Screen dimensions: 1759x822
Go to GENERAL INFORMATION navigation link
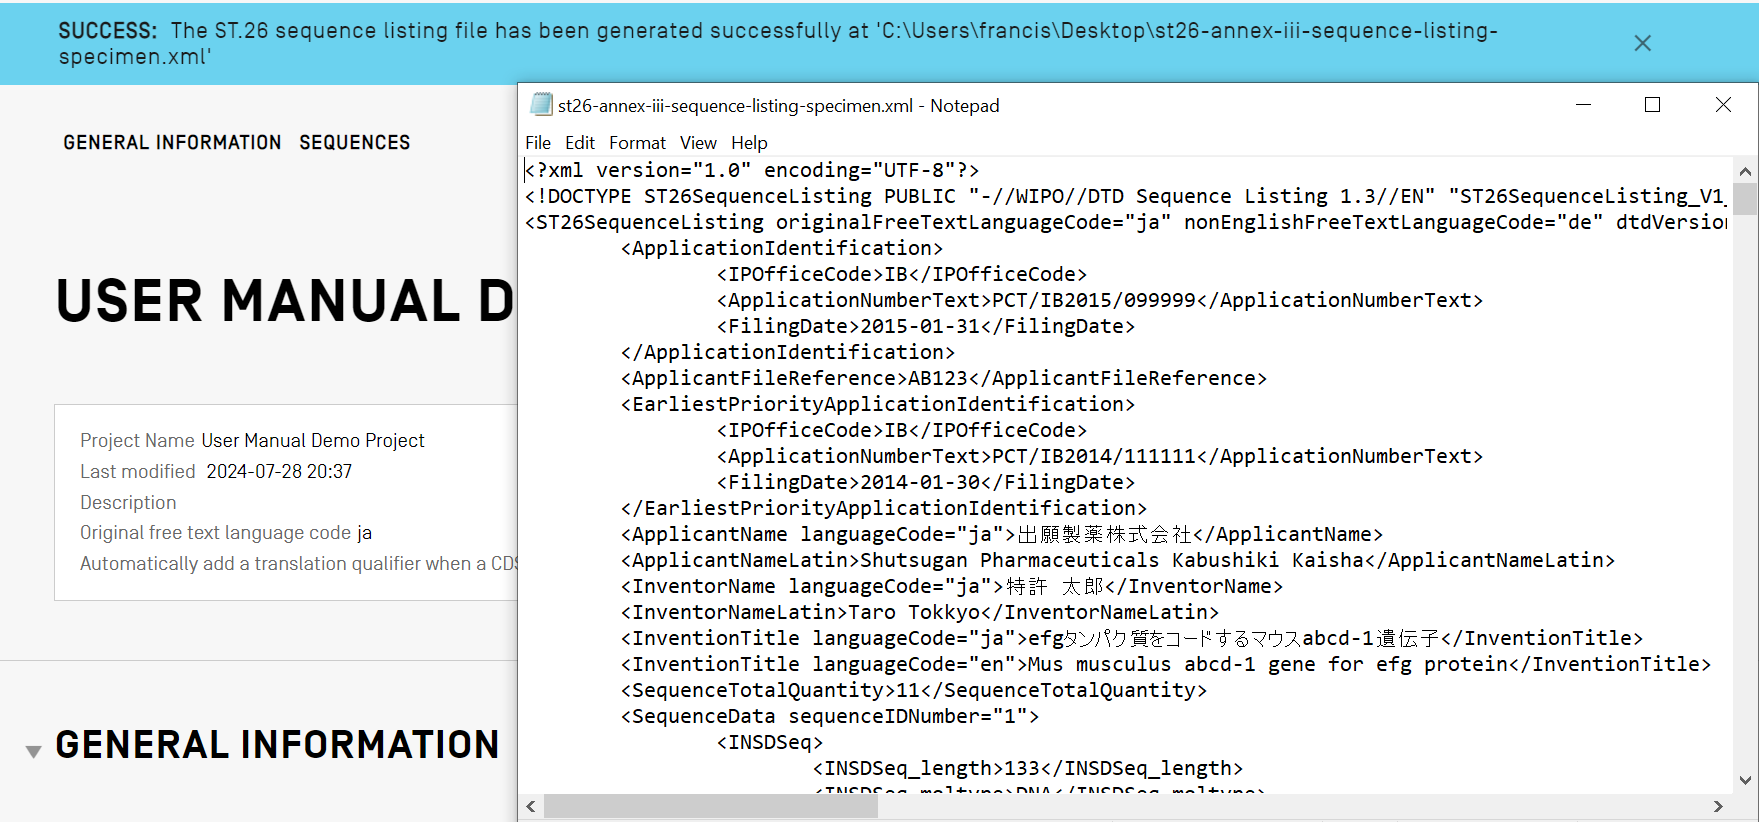172,143
